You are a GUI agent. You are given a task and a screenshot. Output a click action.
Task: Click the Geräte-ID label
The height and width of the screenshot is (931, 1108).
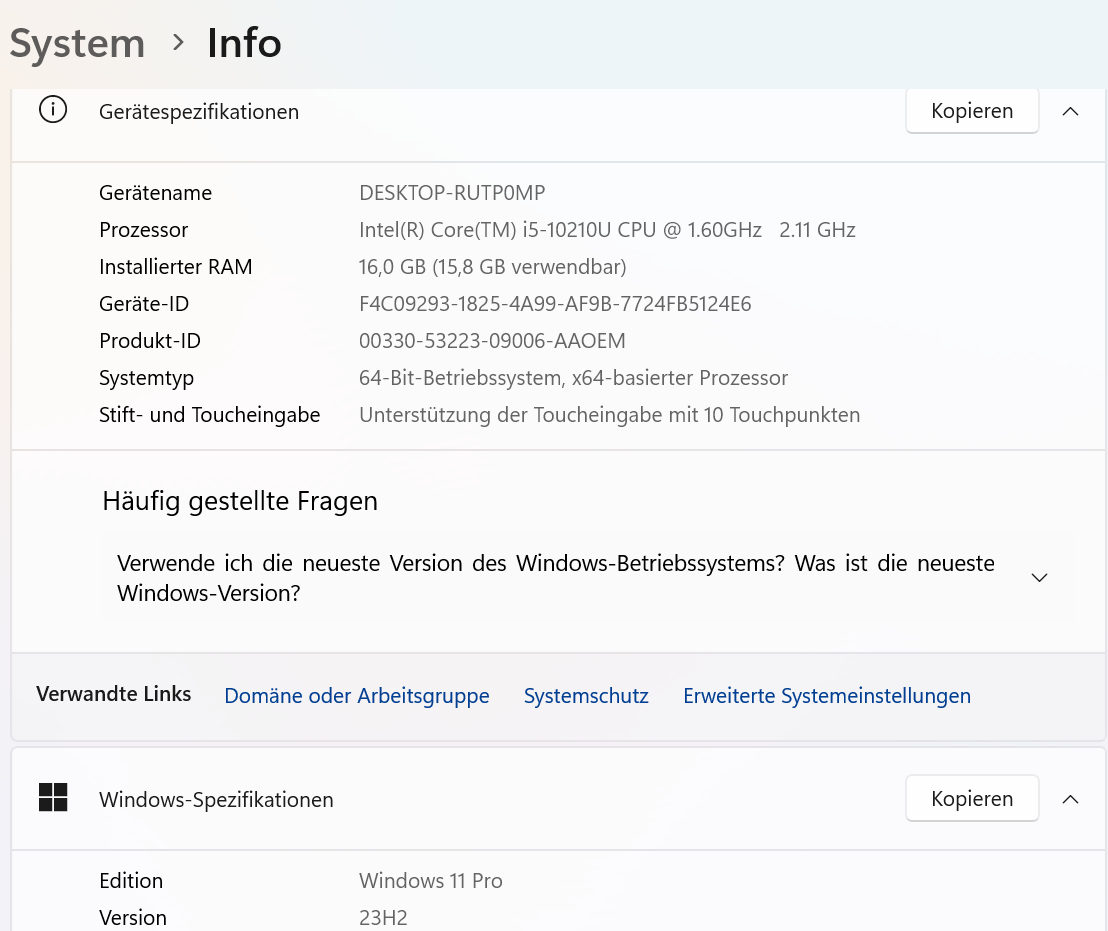point(144,304)
